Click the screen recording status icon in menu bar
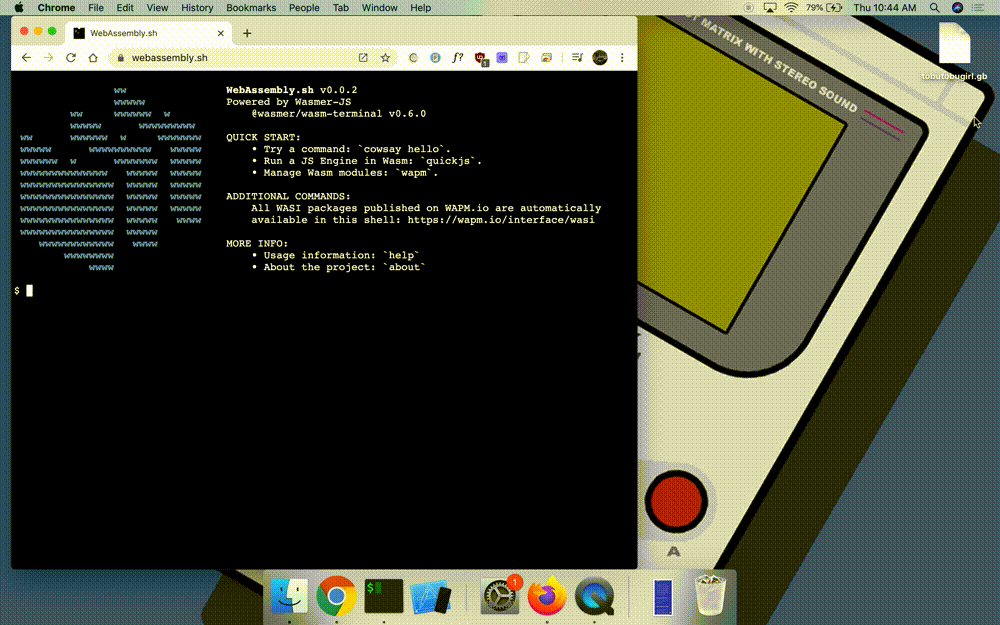This screenshot has height=625, width=1000. coord(749,8)
